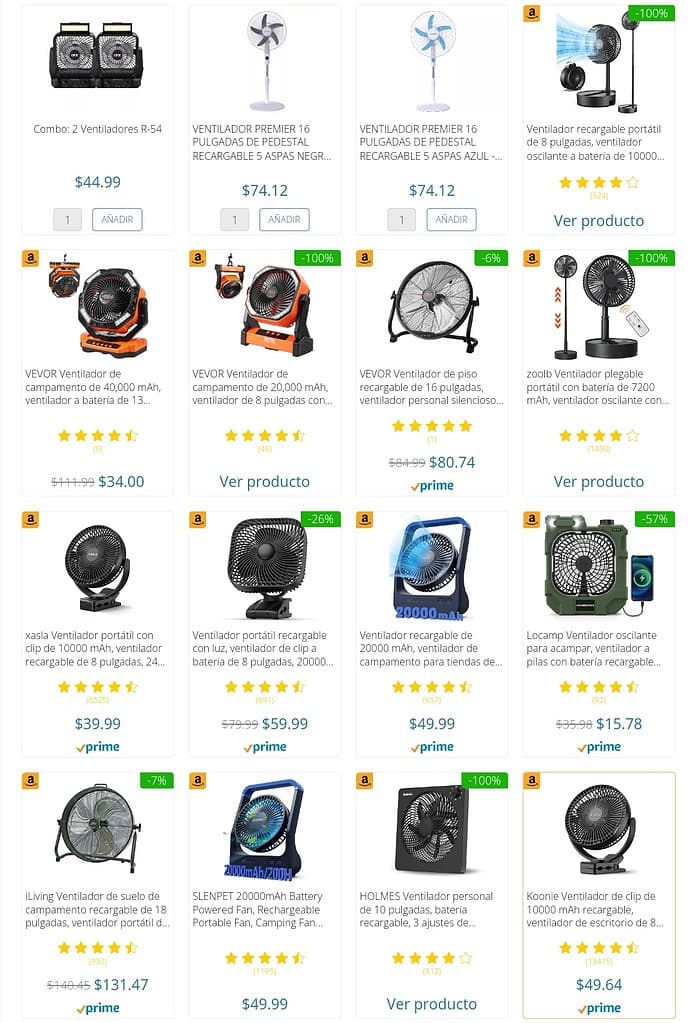Open the SLENPET 20000mAh Battery Powered Fan title

coord(258,909)
